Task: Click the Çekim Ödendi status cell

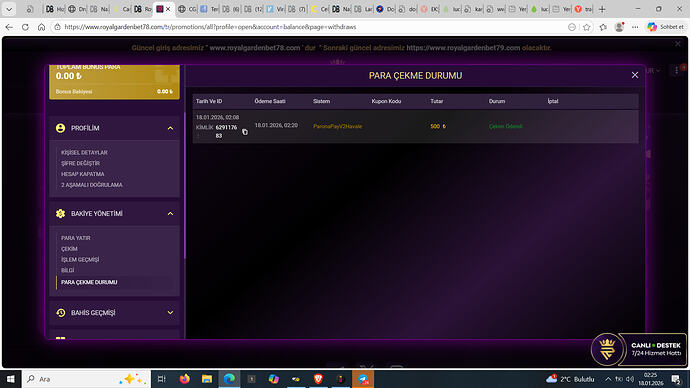Action: pos(505,126)
